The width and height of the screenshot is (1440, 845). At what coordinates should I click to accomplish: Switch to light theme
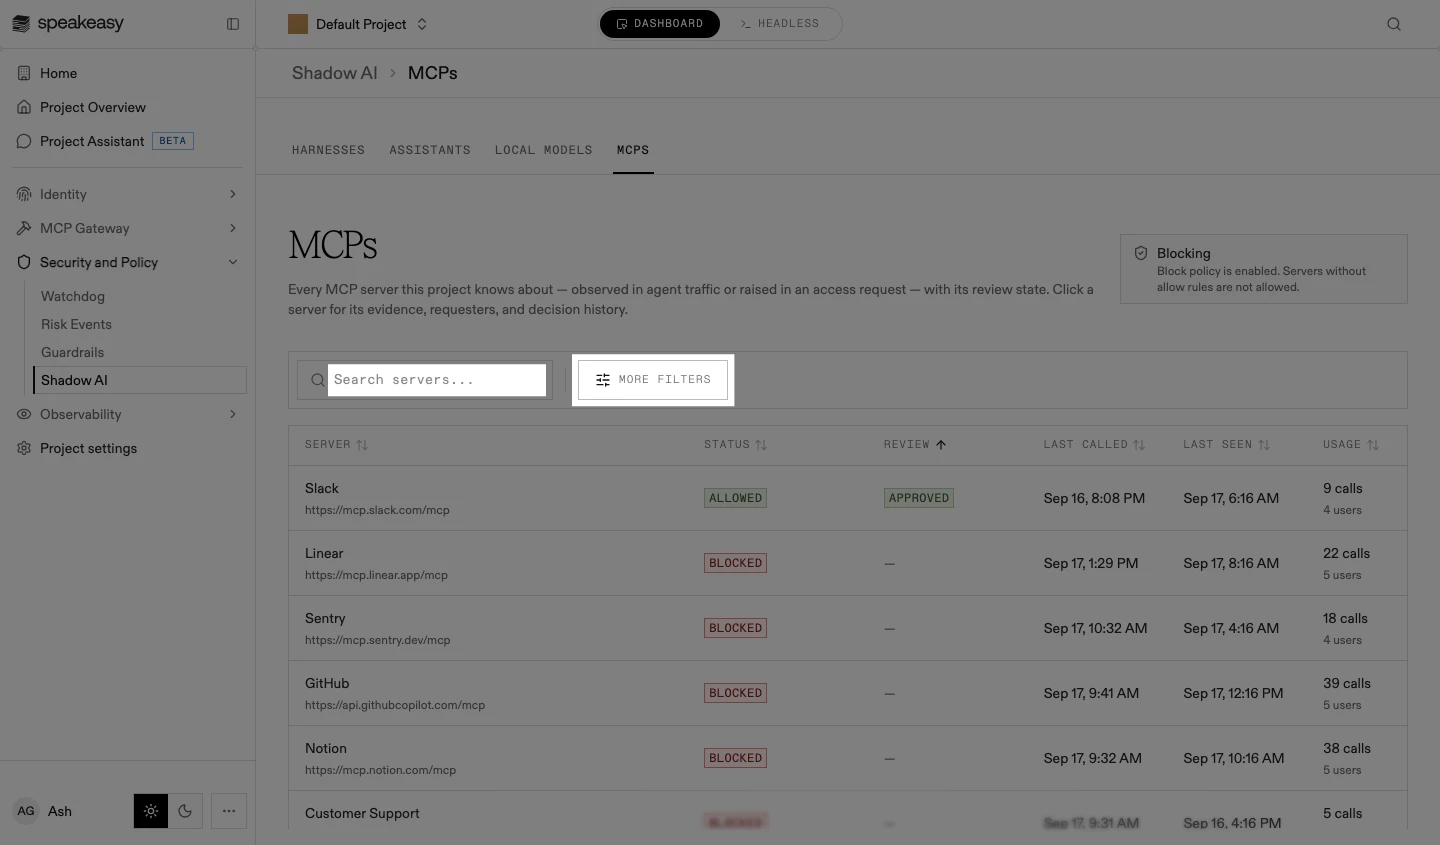coord(151,811)
